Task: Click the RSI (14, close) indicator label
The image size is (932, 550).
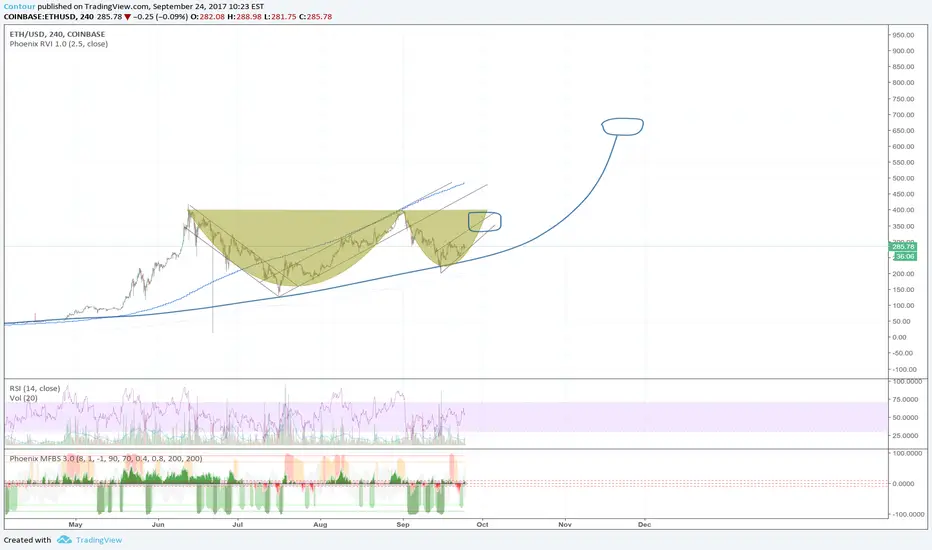Action: coord(34,388)
